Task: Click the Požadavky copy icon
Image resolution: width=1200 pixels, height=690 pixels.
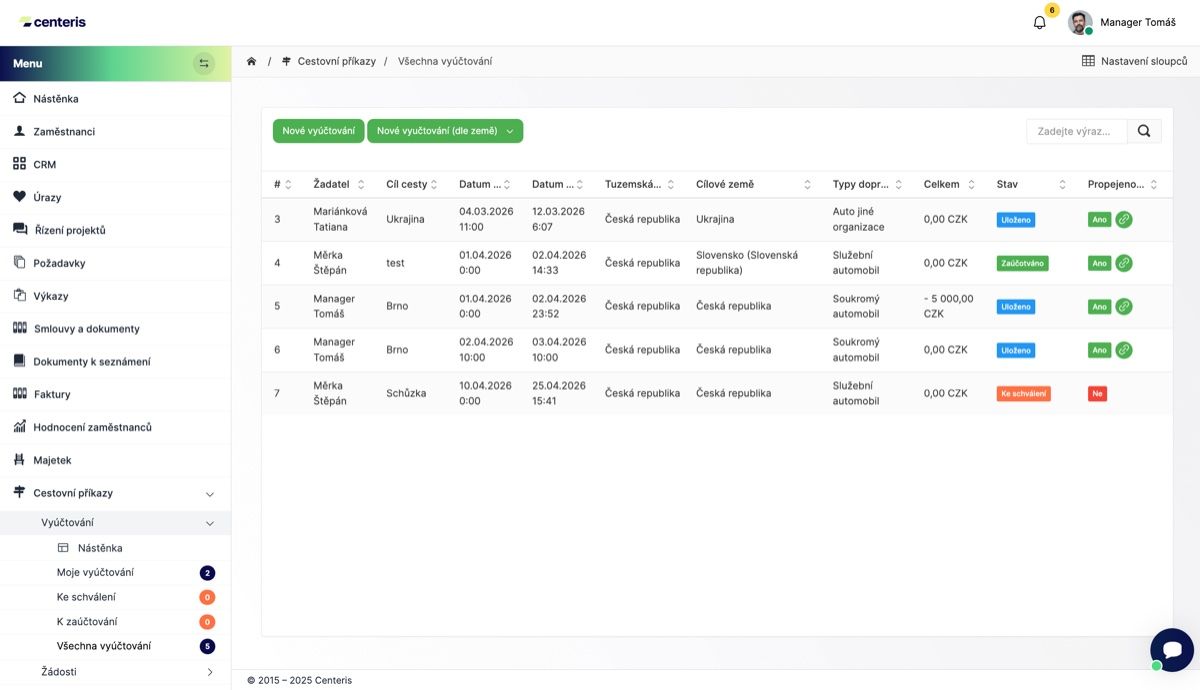Action: pyautogui.click(x=19, y=262)
